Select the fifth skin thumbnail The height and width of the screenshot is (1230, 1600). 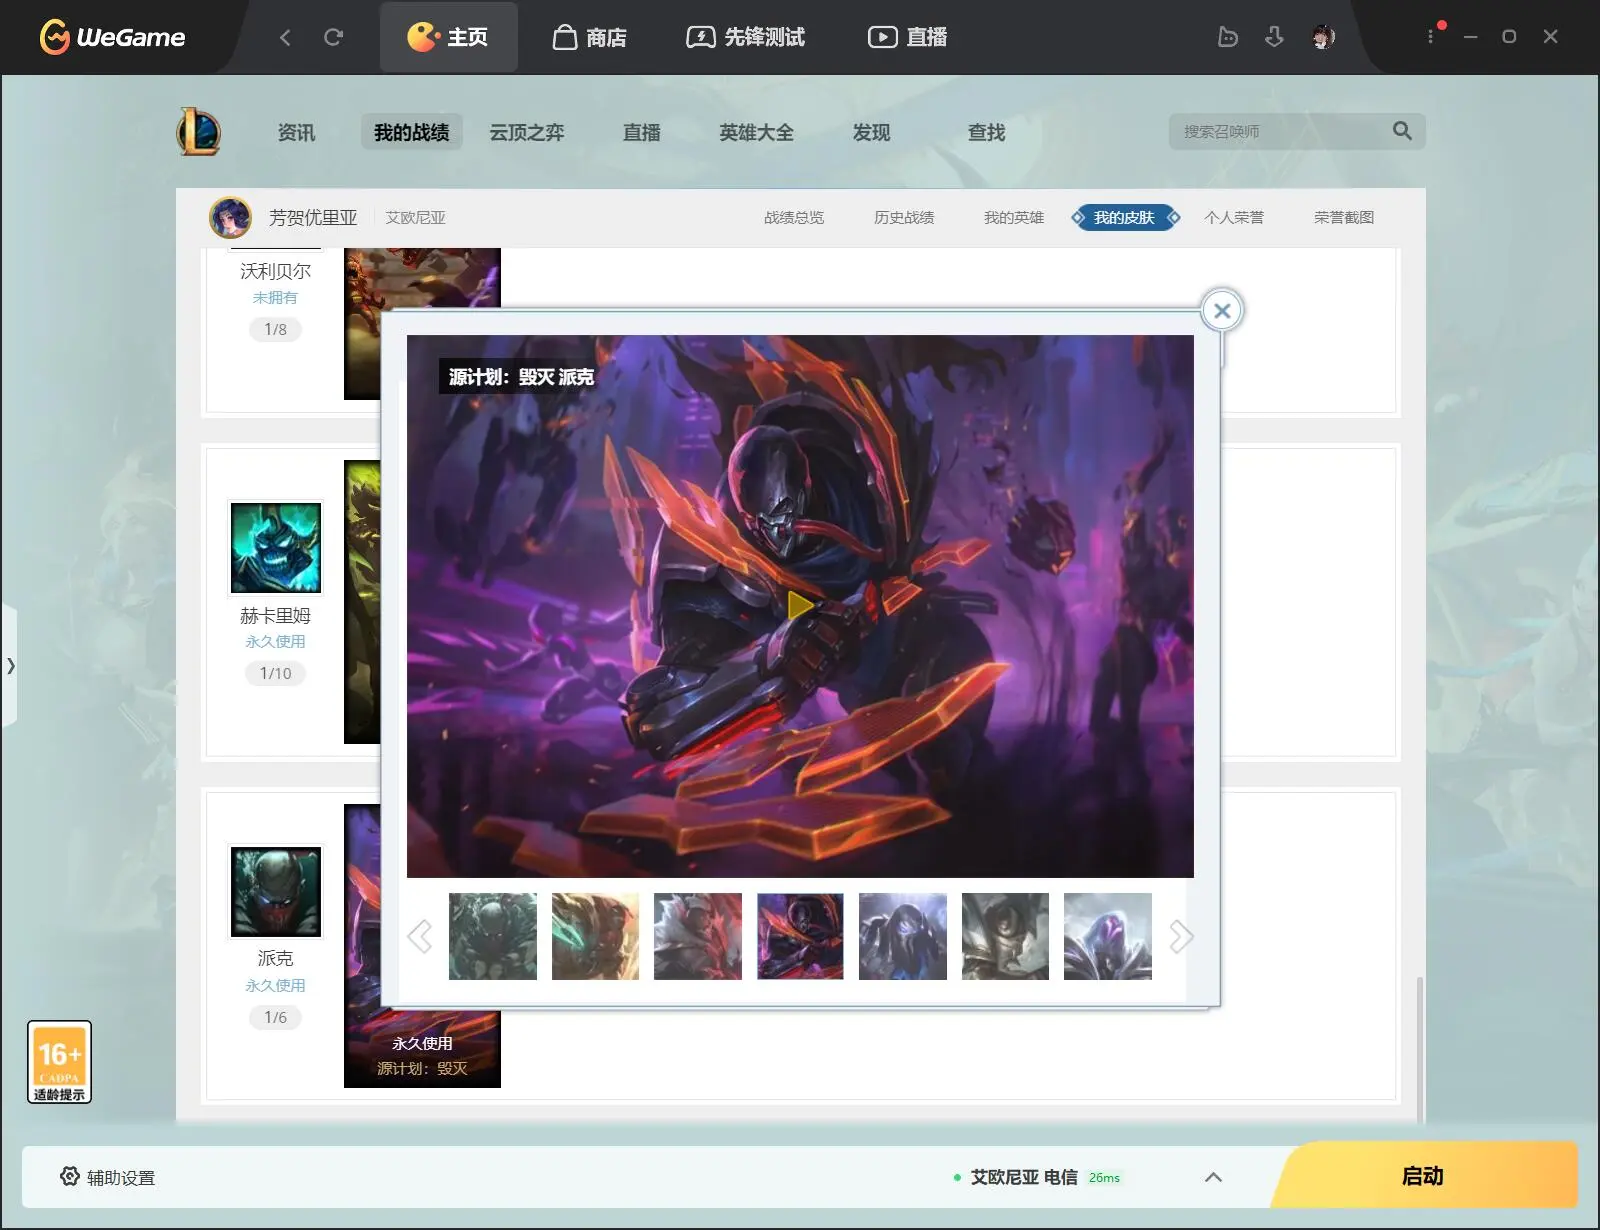[903, 936]
